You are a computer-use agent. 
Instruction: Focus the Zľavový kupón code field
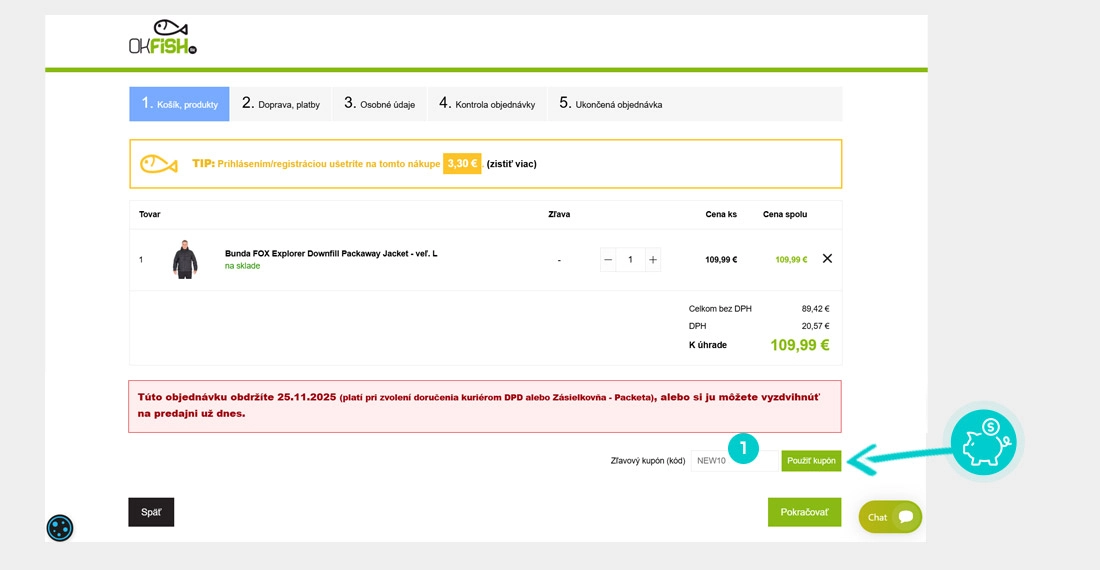(x=736, y=461)
